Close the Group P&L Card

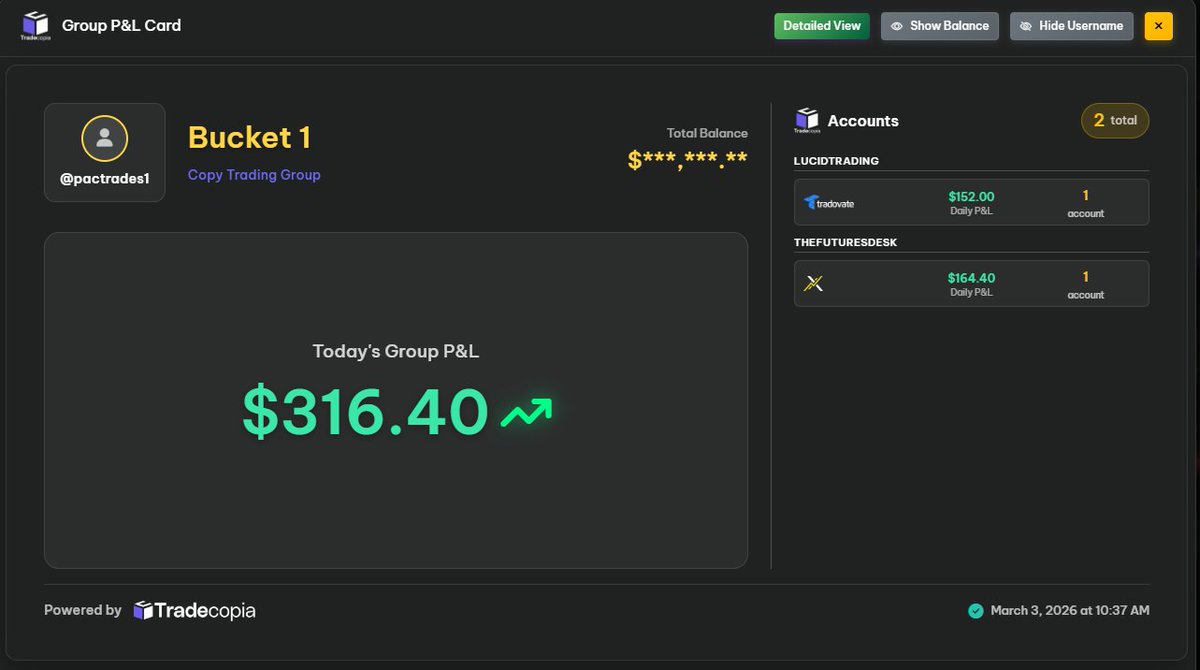1158,26
